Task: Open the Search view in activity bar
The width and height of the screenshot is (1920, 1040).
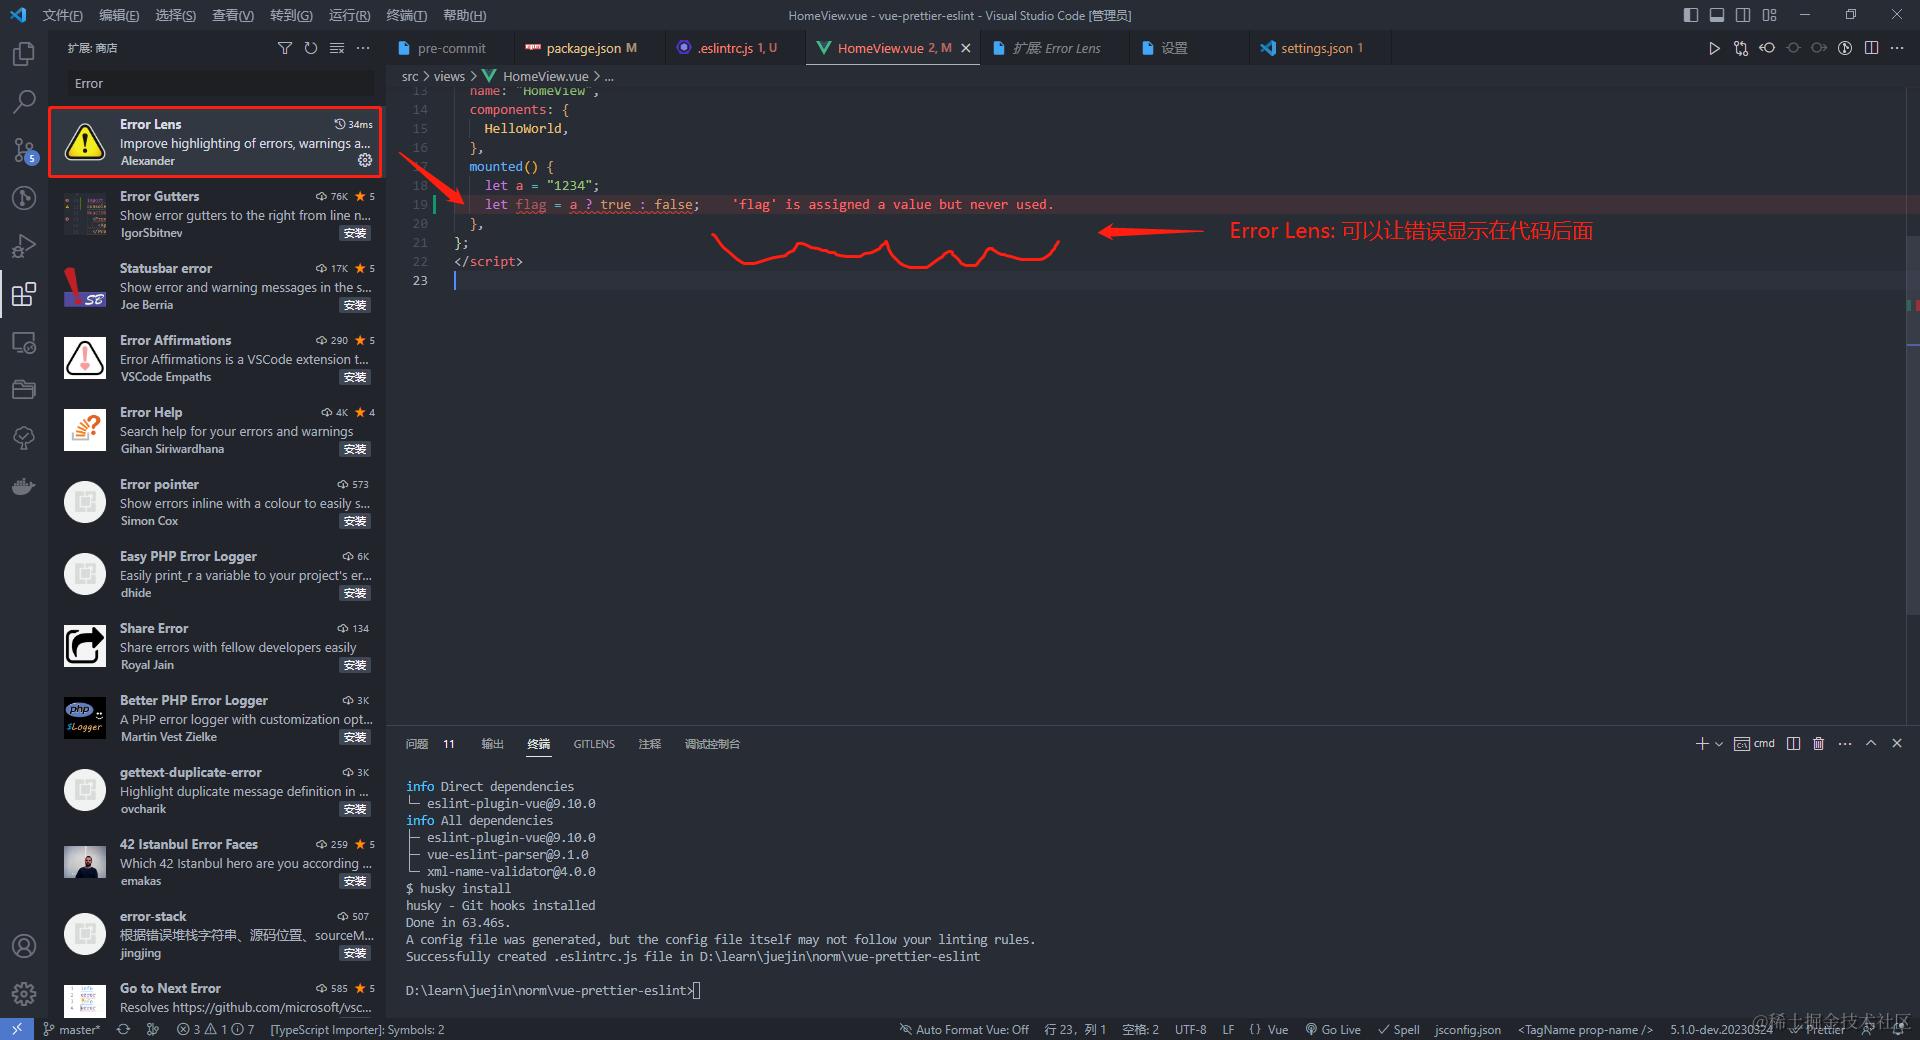Action: tap(24, 101)
